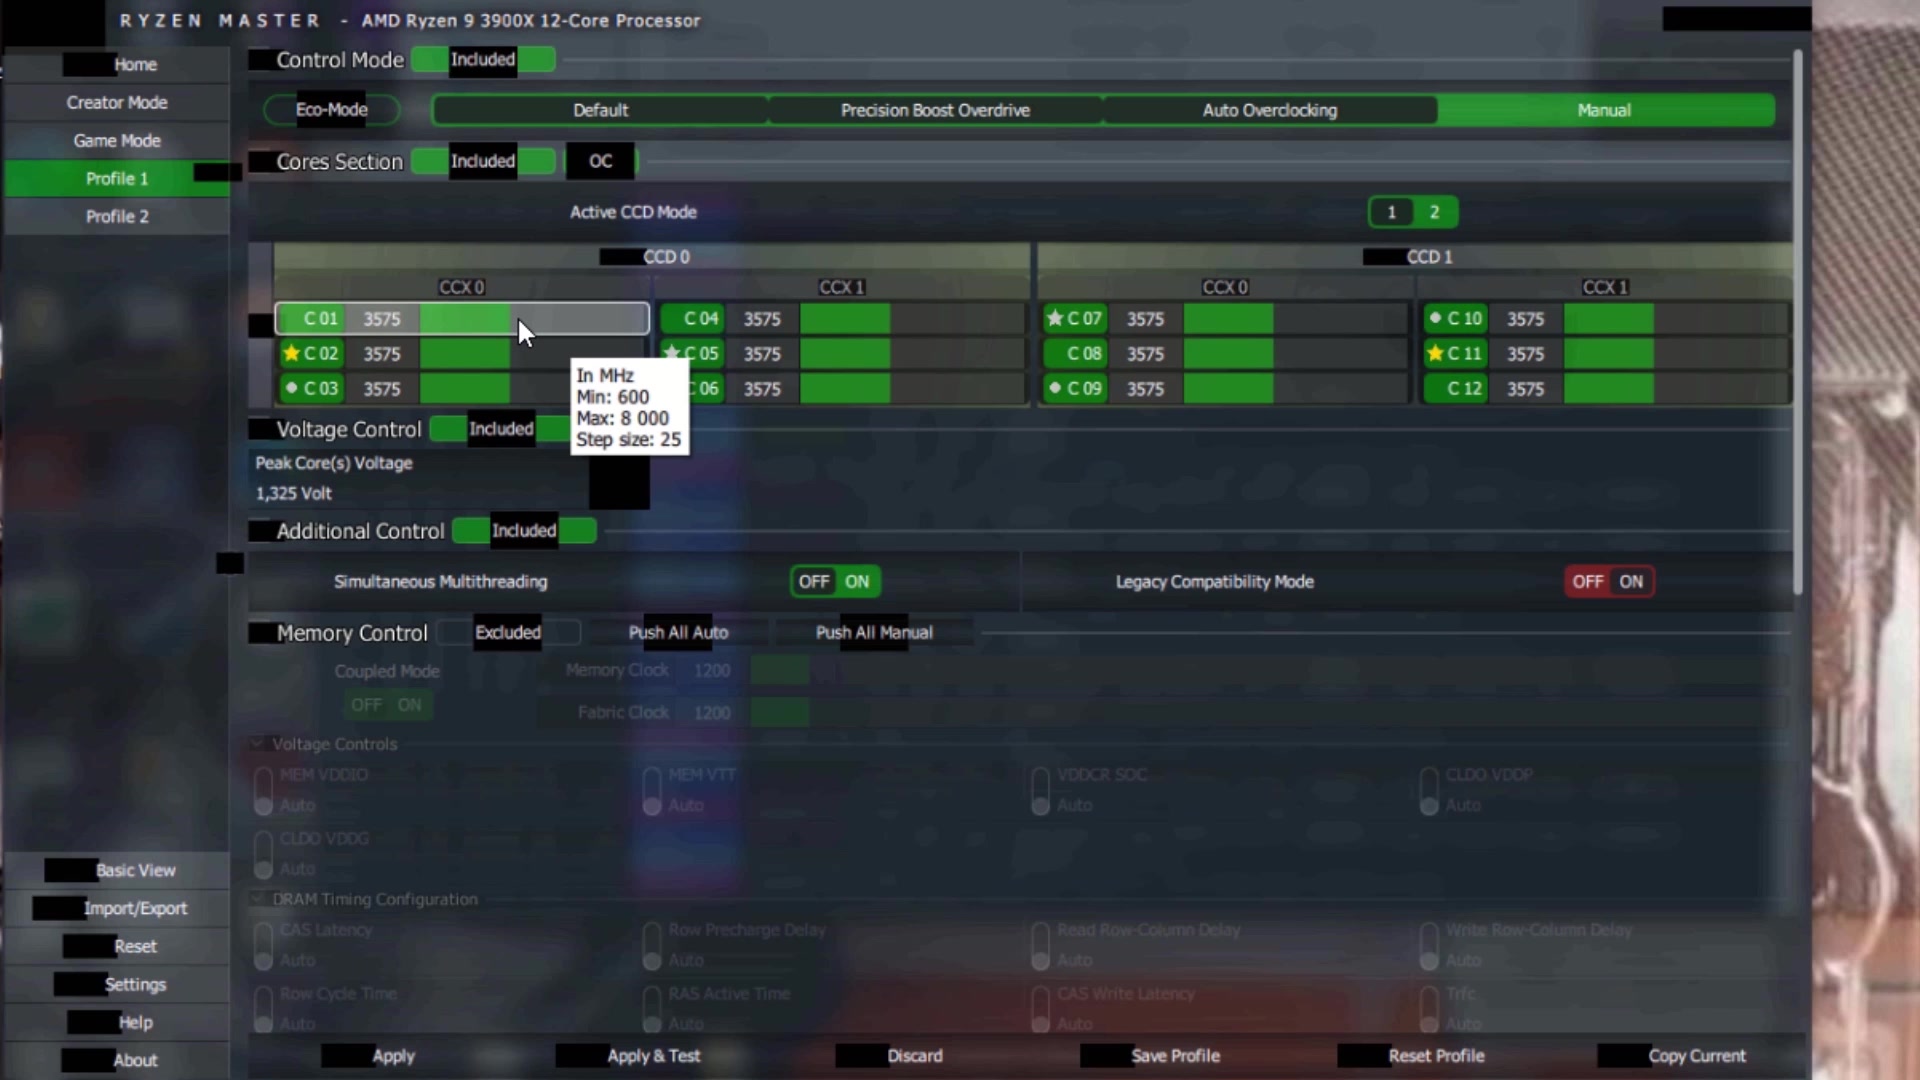Select the Default control mode
This screenshot has height=1080, width=1920.
[600, 110]
